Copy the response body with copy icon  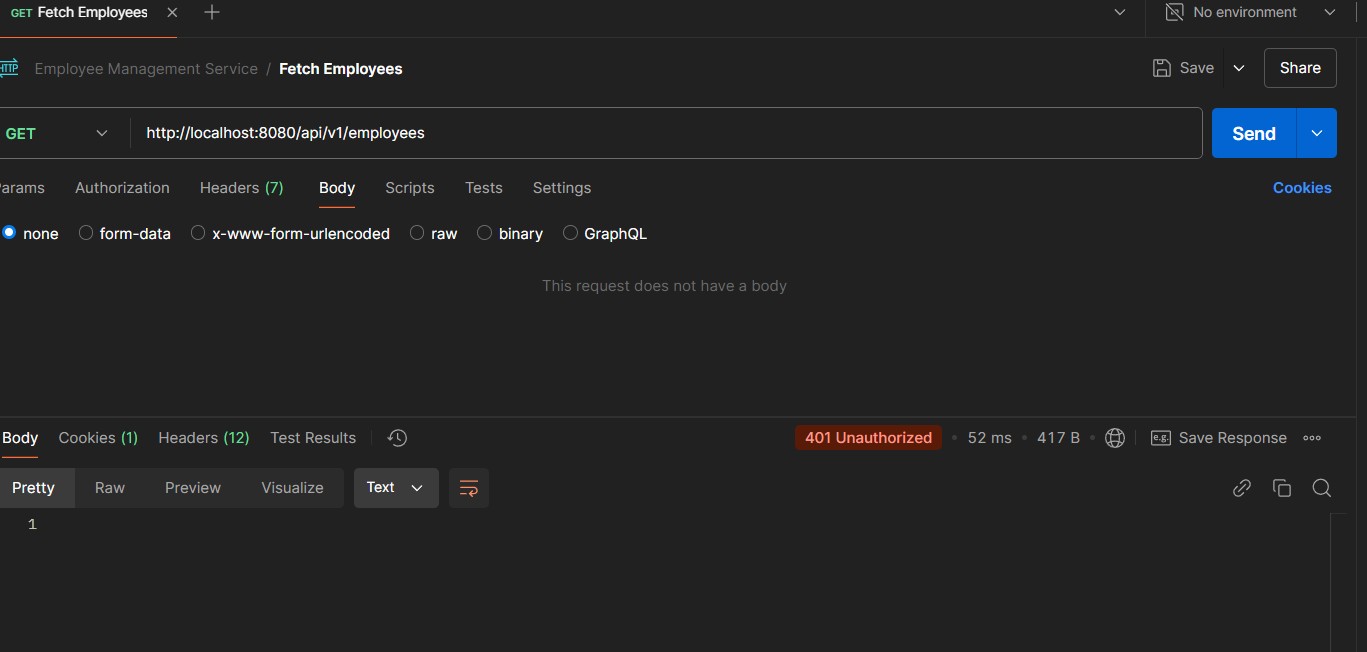(1282, 488)
